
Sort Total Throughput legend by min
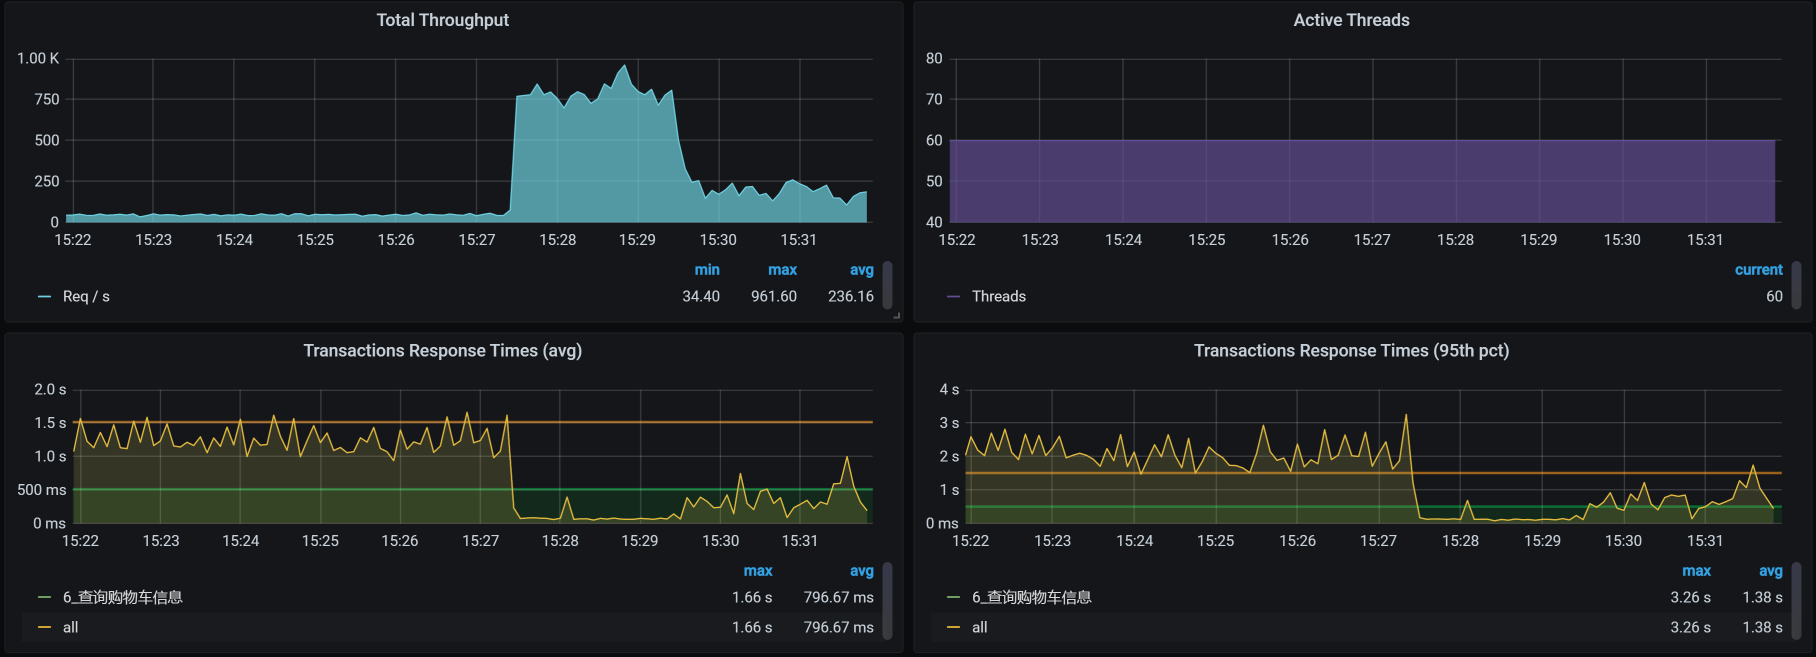point(707,270)
